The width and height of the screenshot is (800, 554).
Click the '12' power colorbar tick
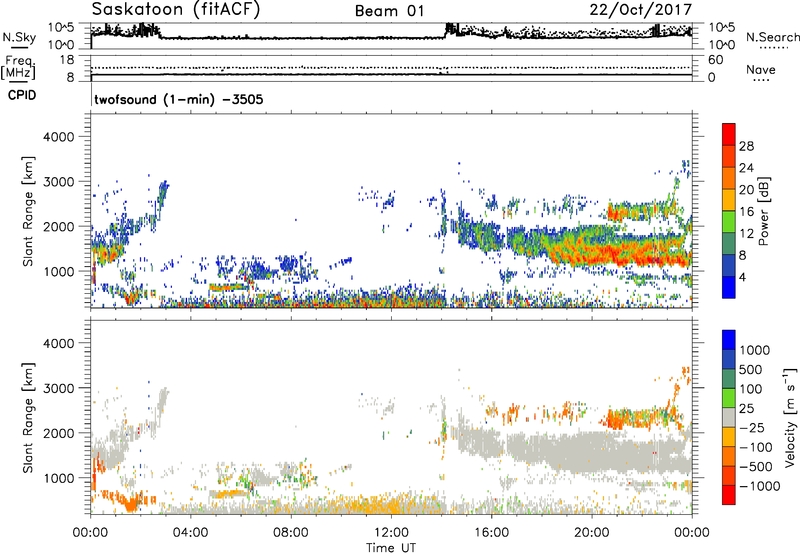tap(746, 234)
